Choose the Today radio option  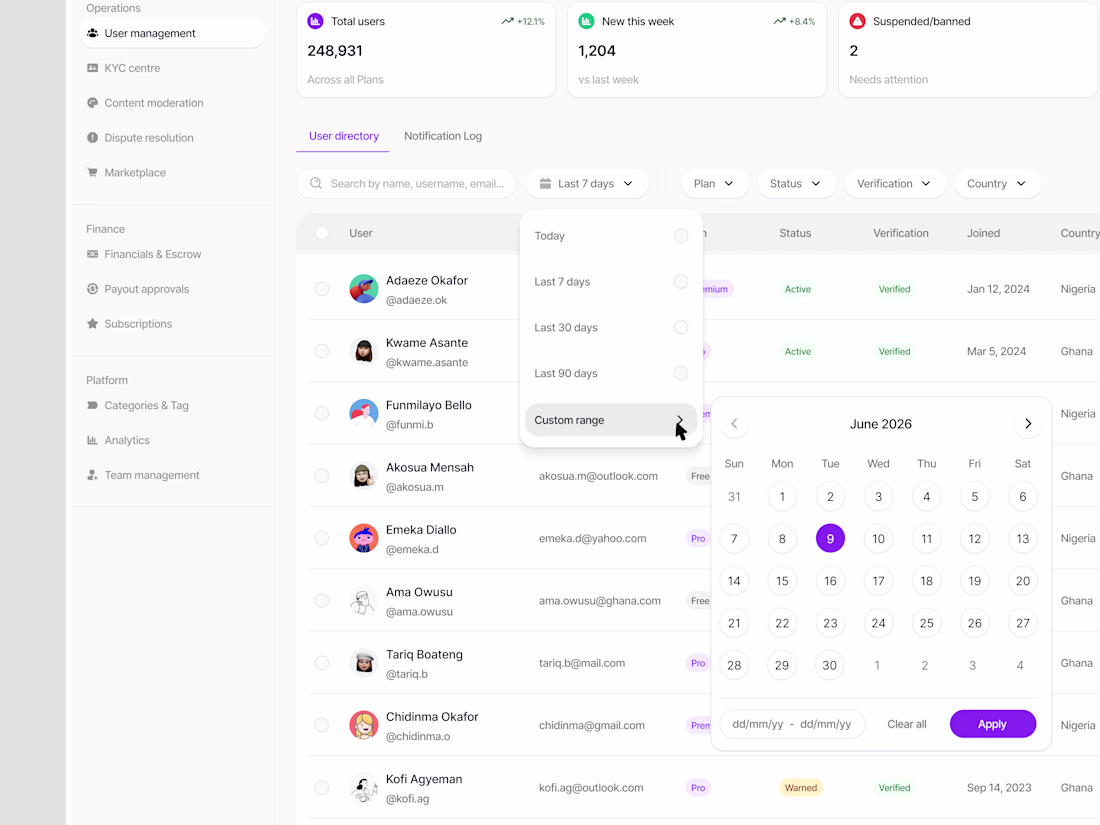click(x=680, y=236)
